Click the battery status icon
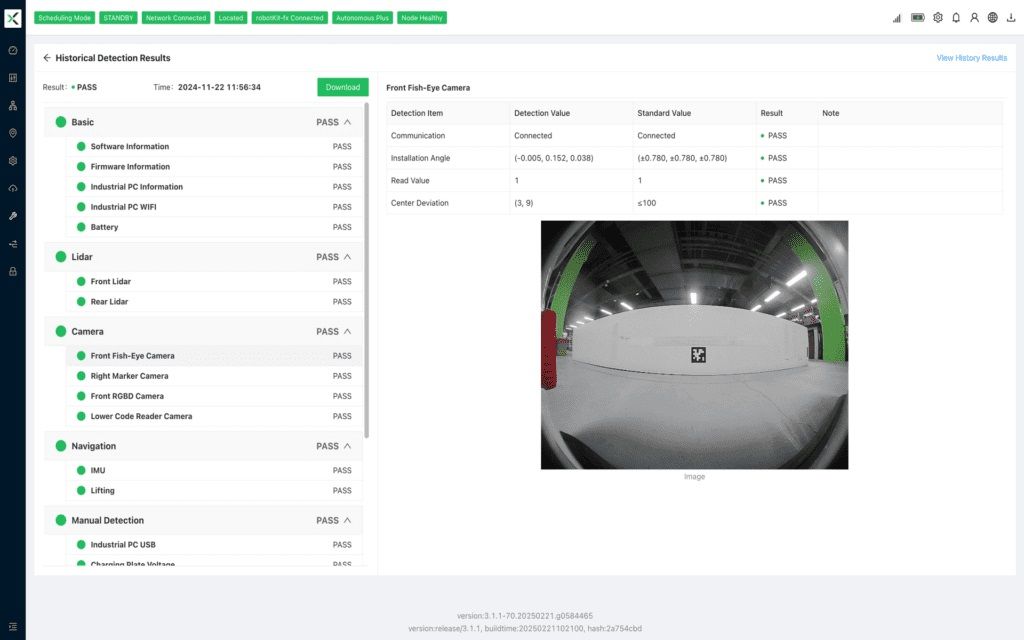The width and height of the screenshot is (1024, 640). click(917, 18)
